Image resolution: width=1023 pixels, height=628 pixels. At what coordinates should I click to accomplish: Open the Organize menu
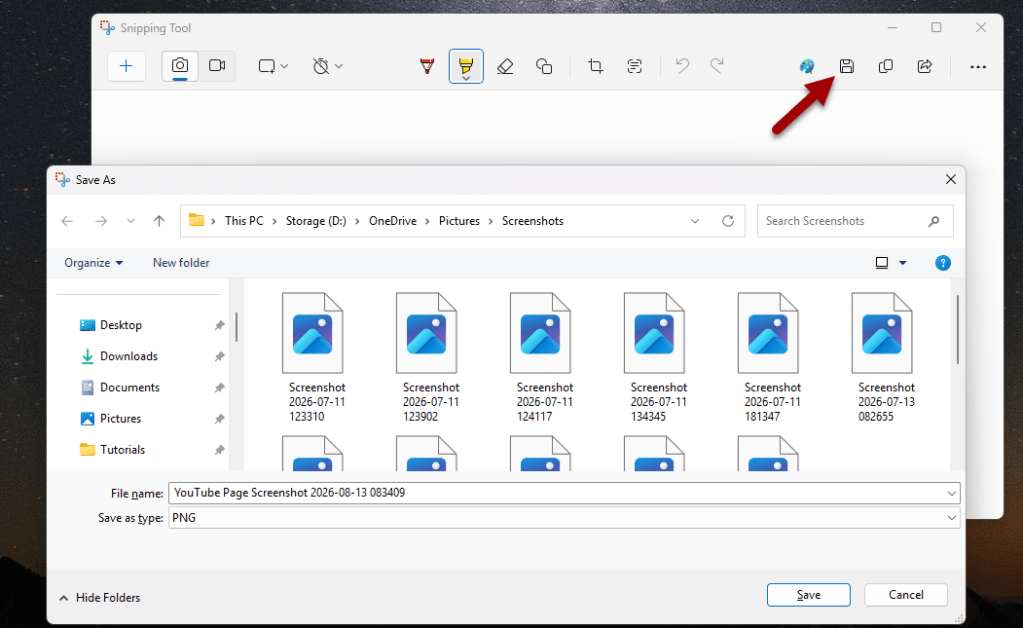(x=93, y=263)
